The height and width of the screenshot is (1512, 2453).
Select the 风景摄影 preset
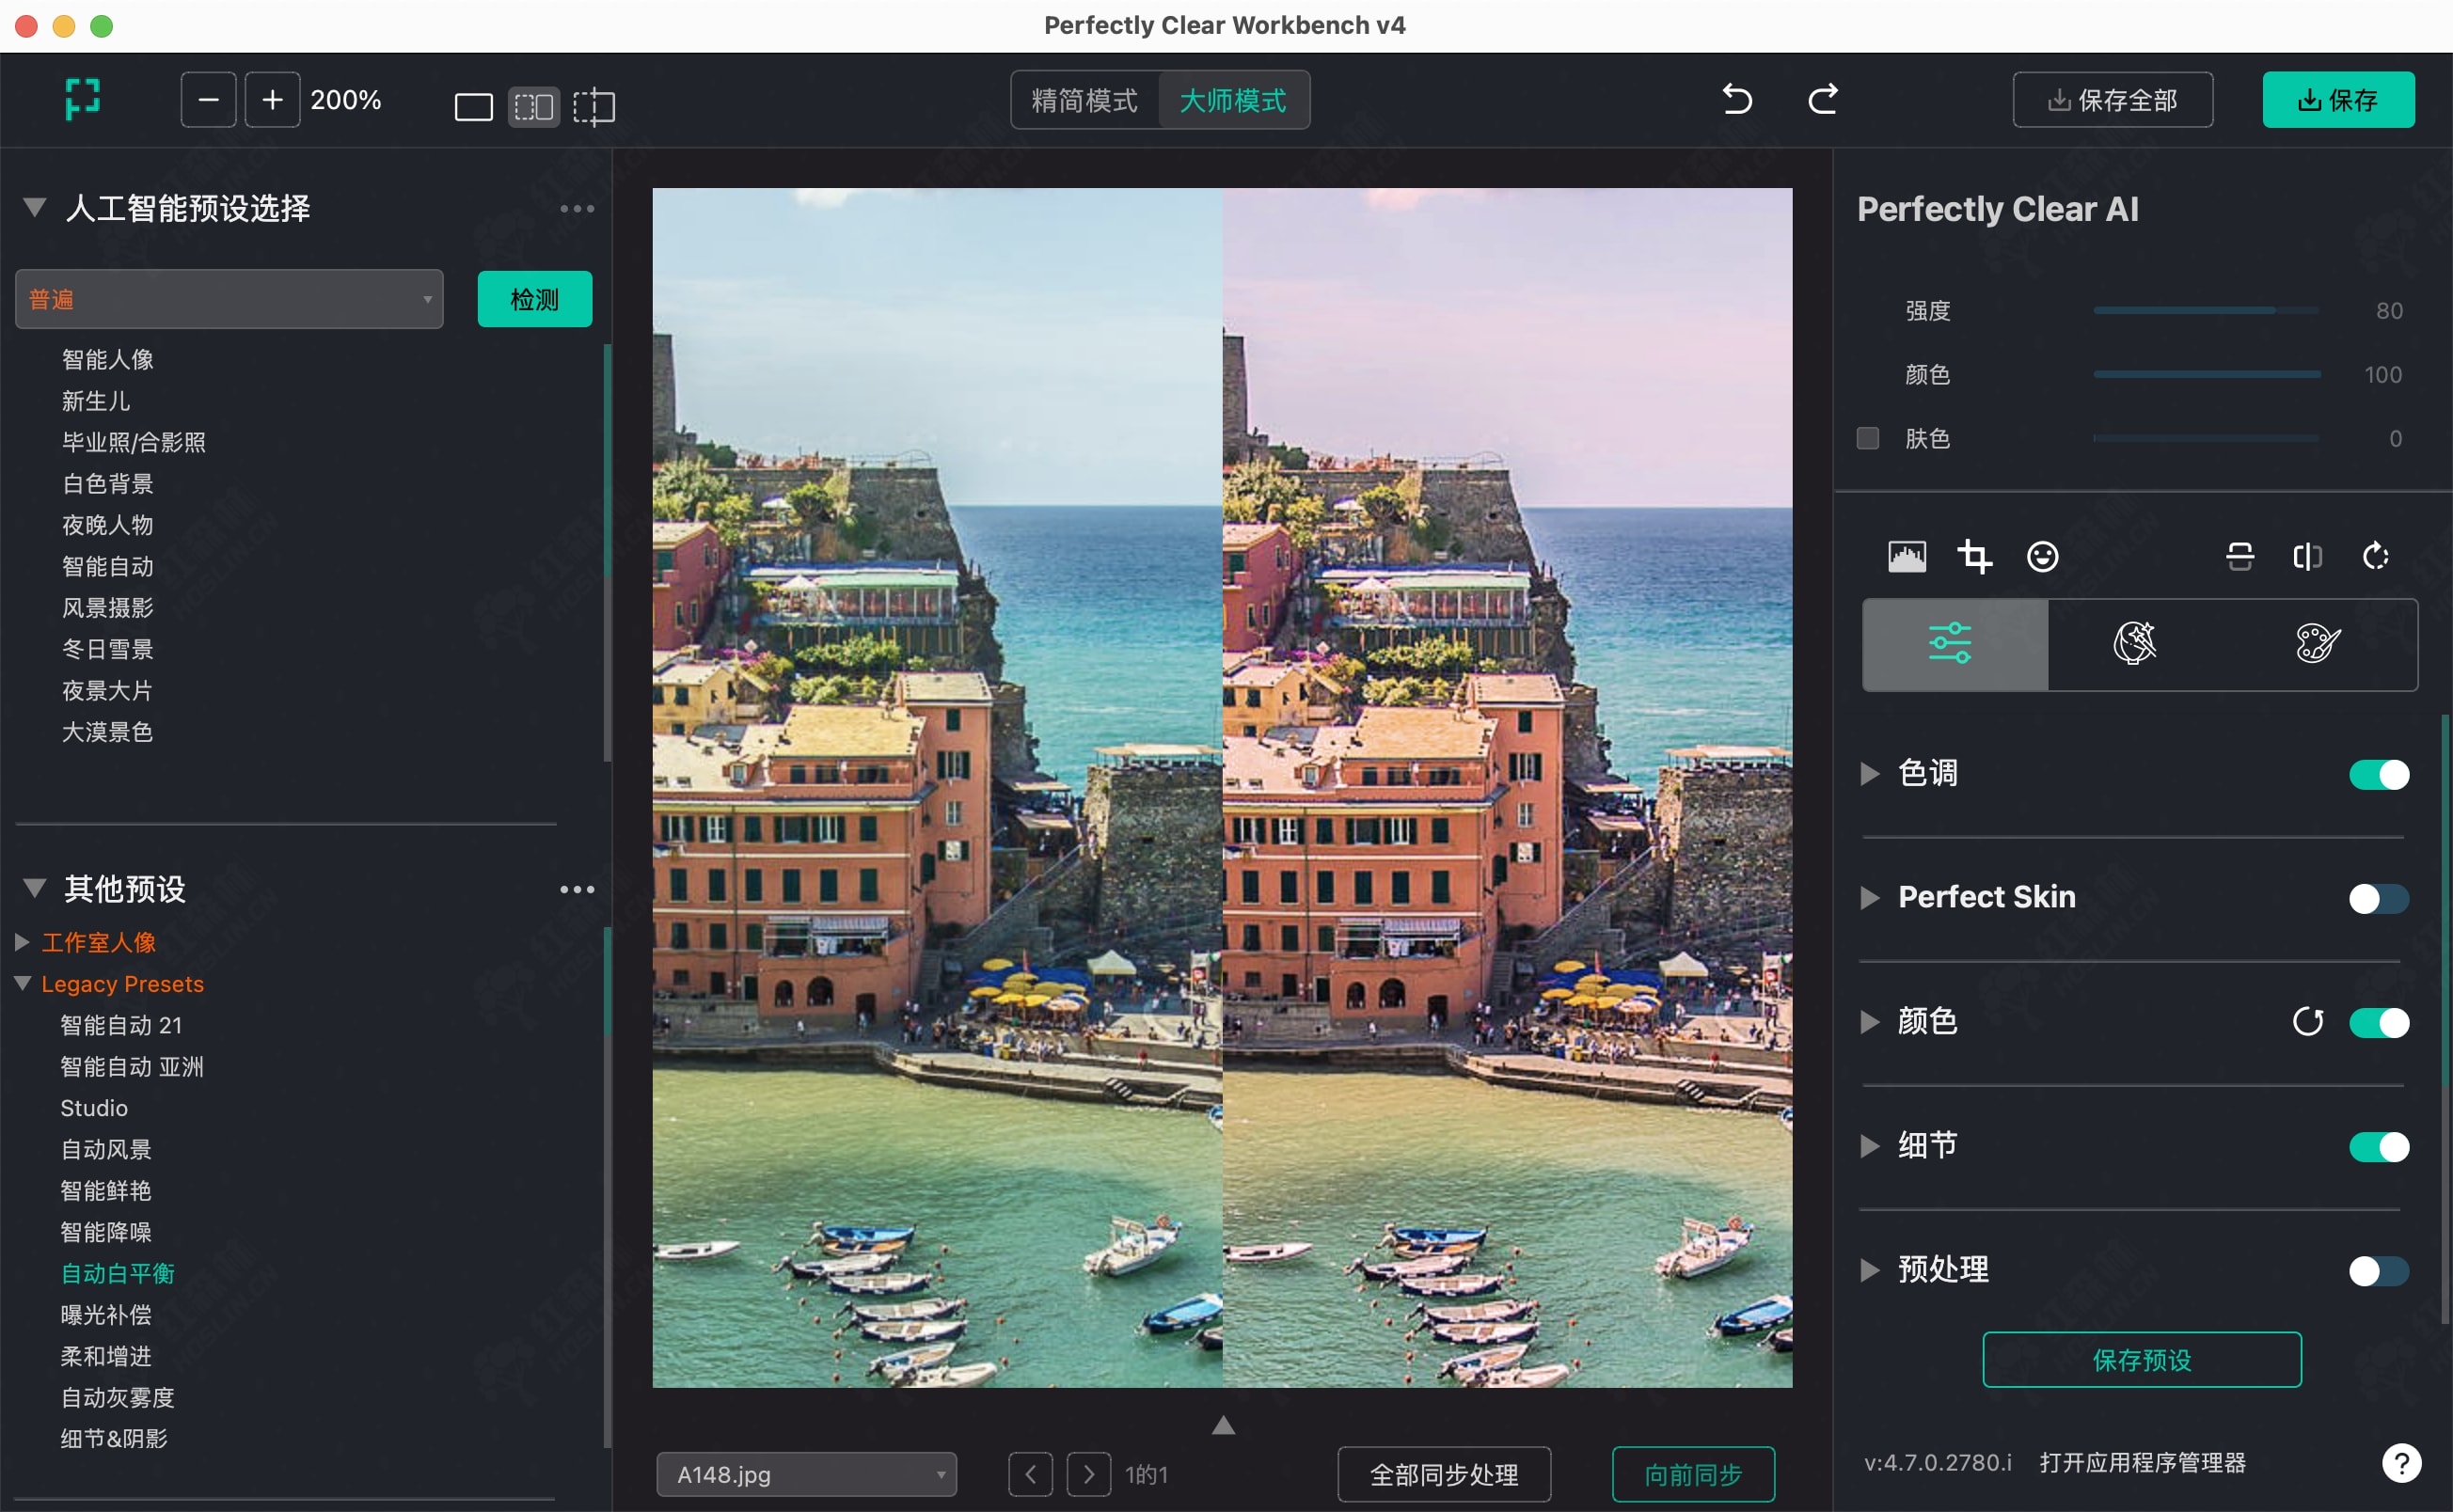107,608
